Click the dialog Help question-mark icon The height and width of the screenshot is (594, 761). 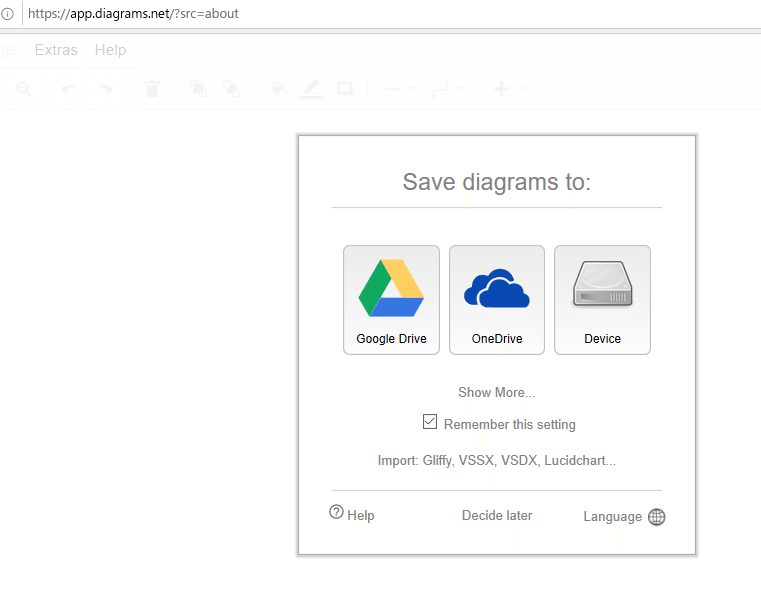point(336,512)
